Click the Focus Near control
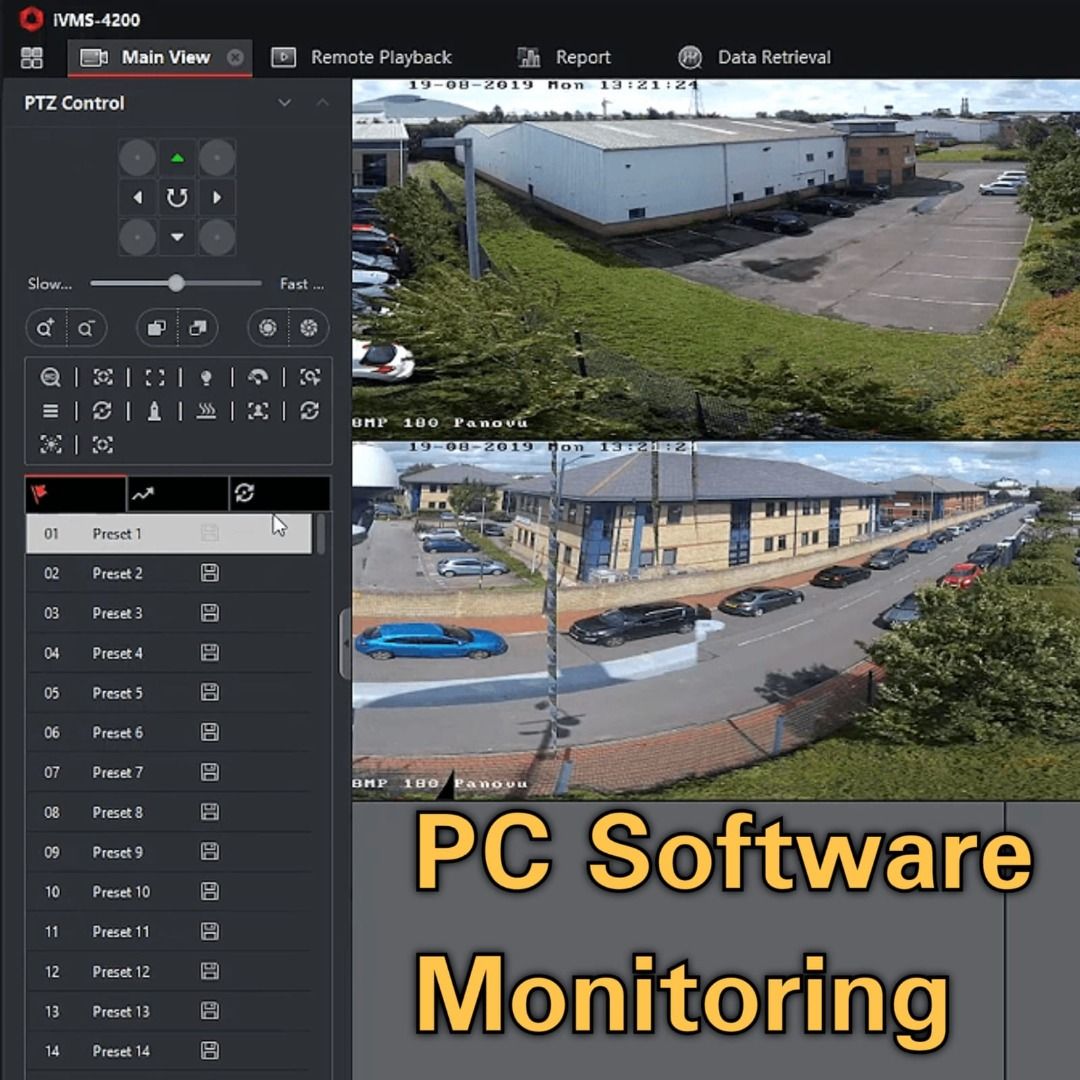 coord(157,328)
